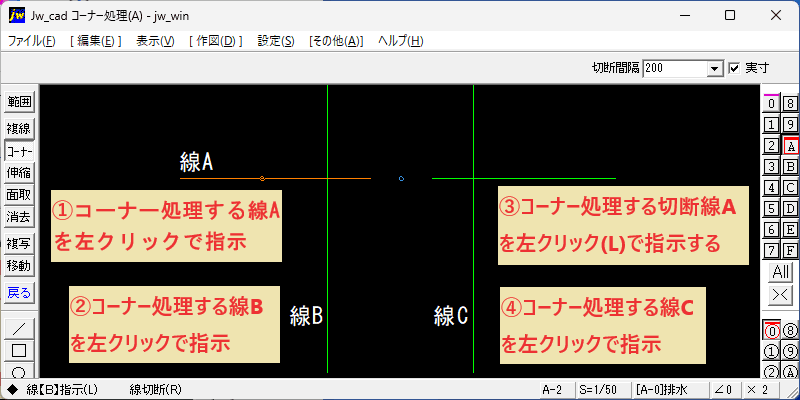Click the 戻る undo button
The width and height of the screenshot is (800, 400).
coord(19,293)
